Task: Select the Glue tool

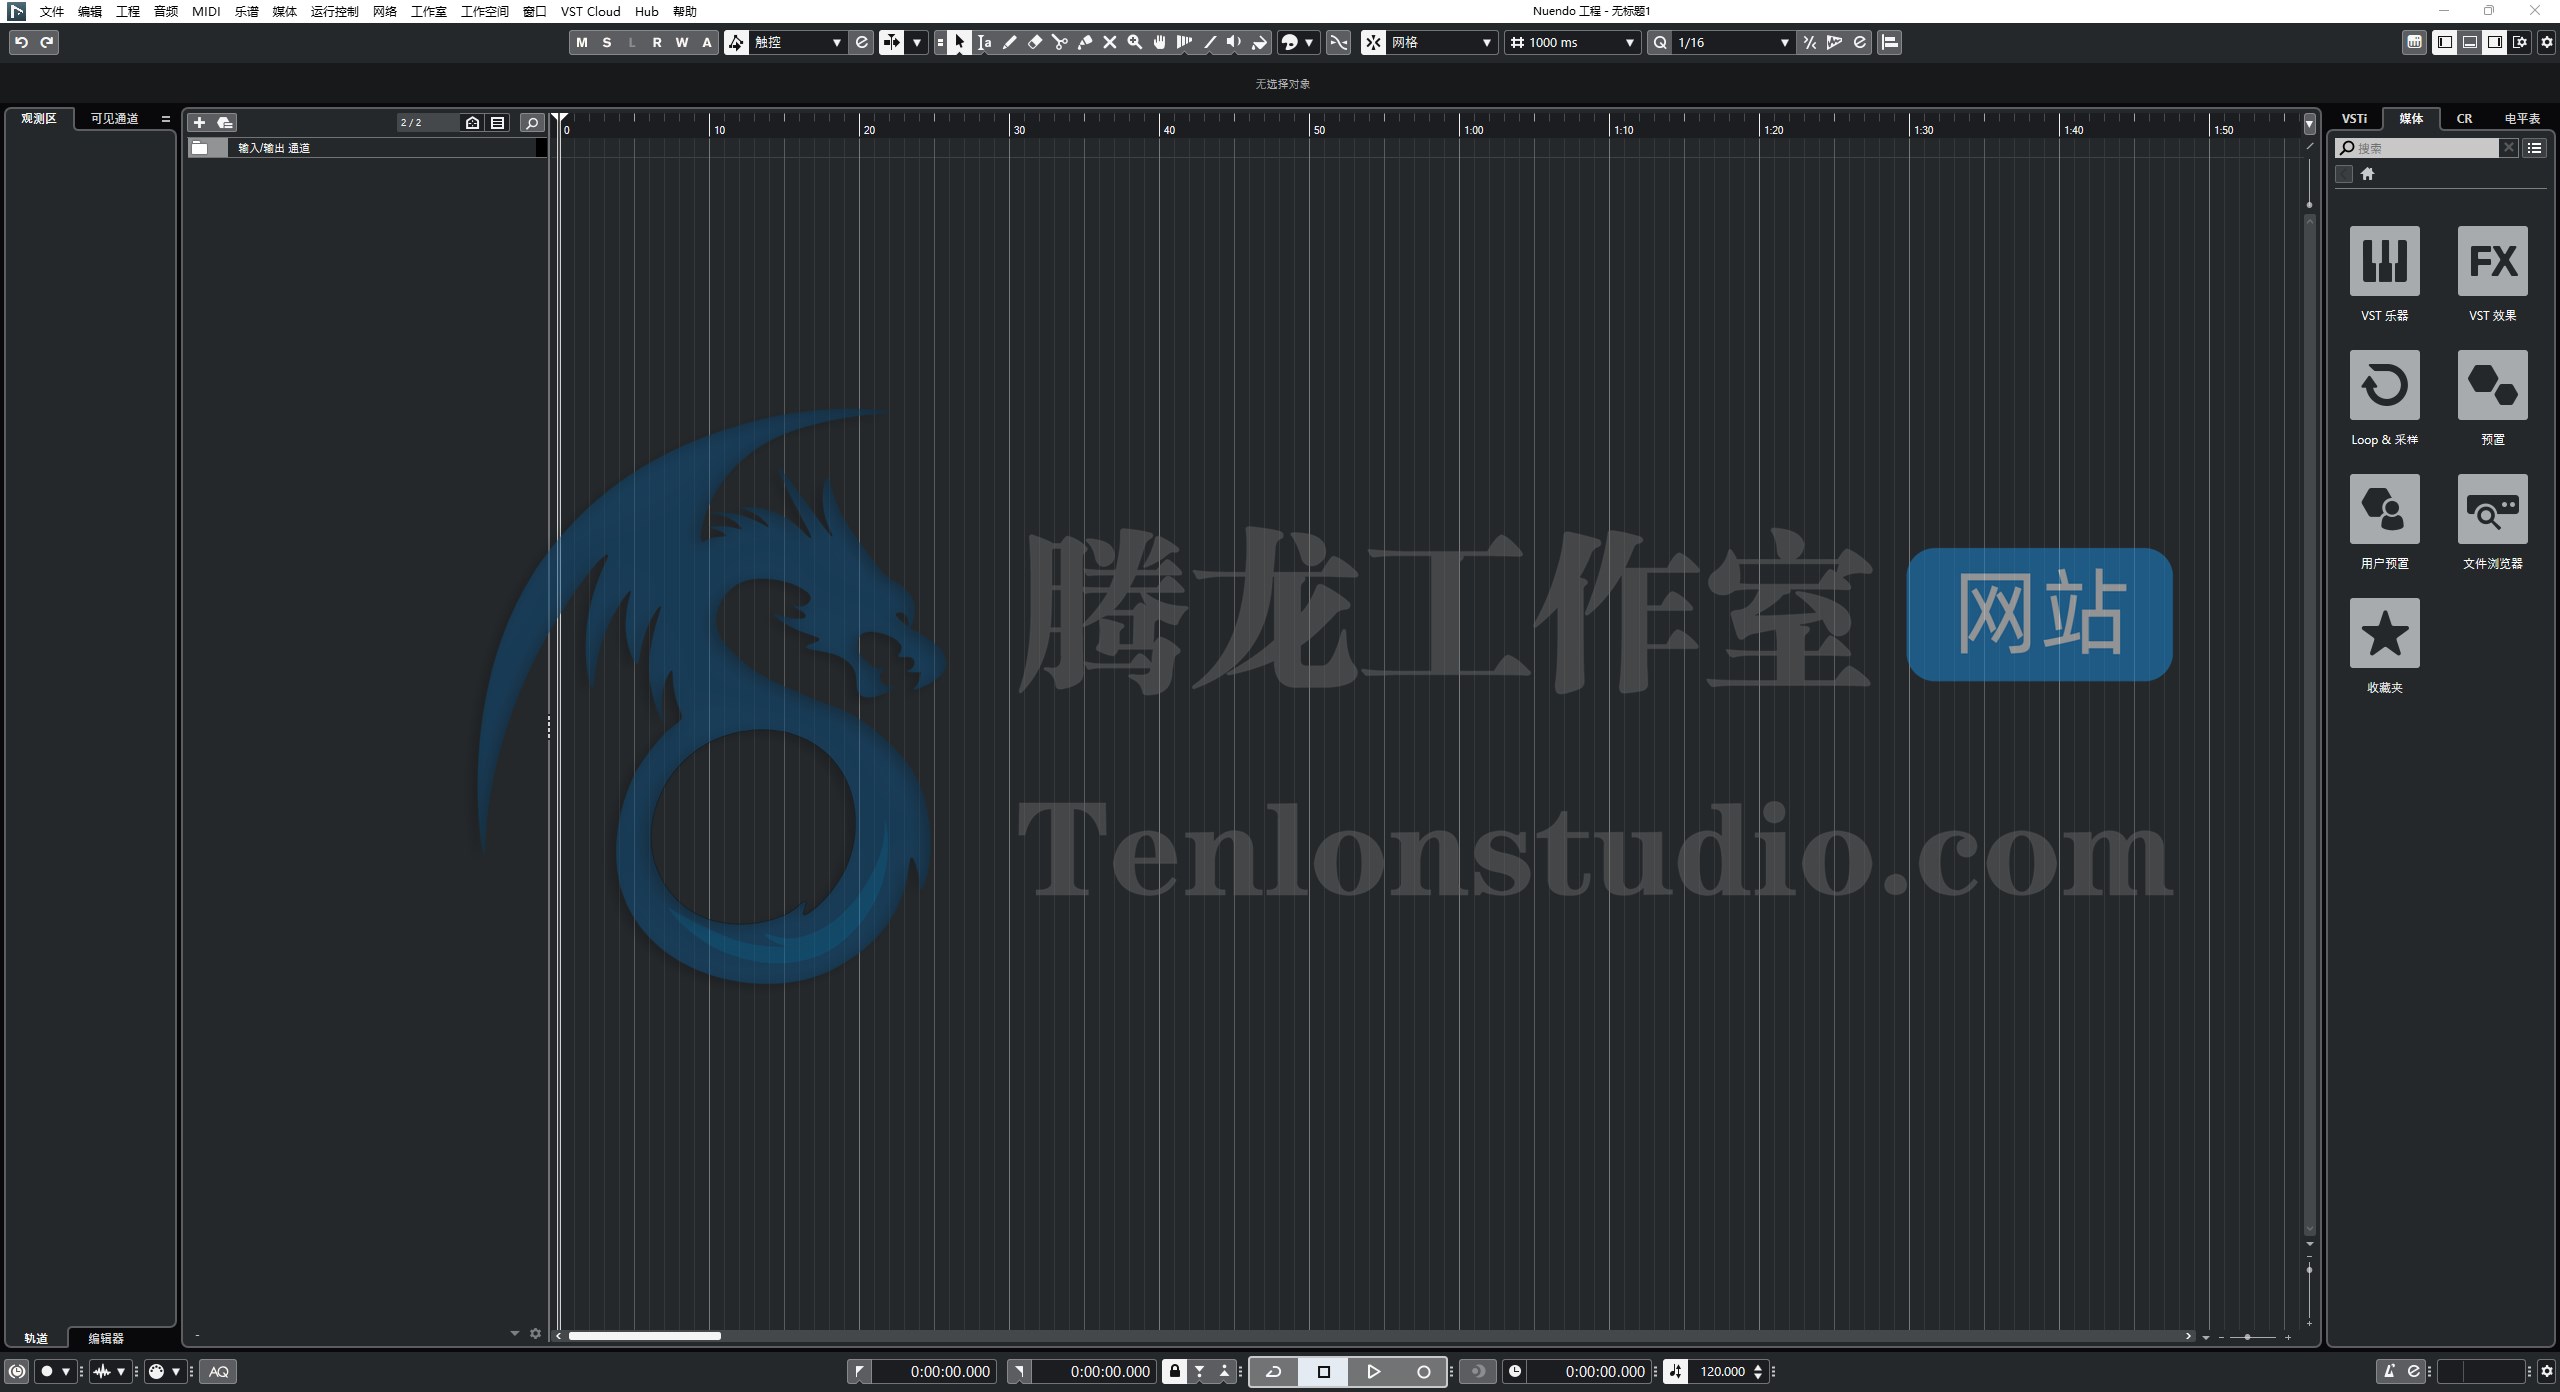Action: [1084, 42]
